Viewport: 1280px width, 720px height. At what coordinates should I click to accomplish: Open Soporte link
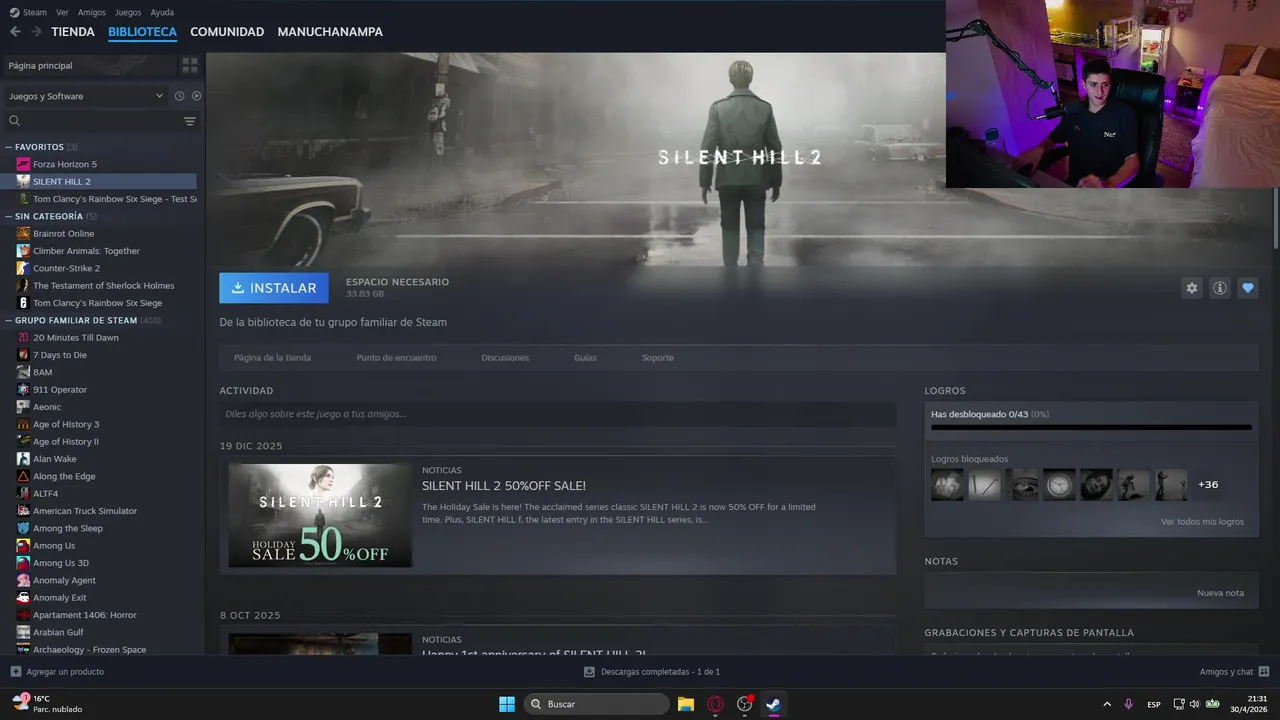[x=658, y=358]
